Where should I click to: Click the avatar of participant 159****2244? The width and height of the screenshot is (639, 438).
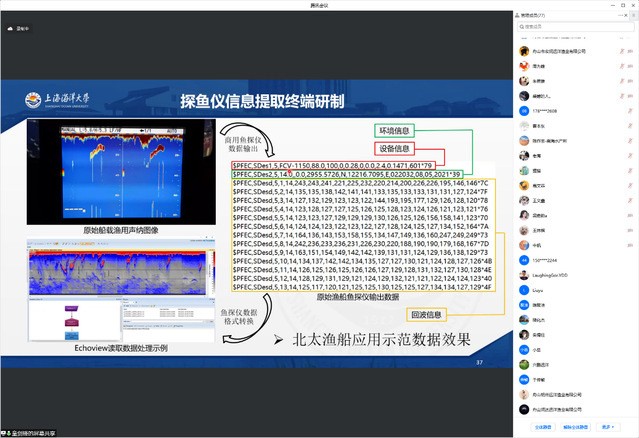(x=523, y=260)
